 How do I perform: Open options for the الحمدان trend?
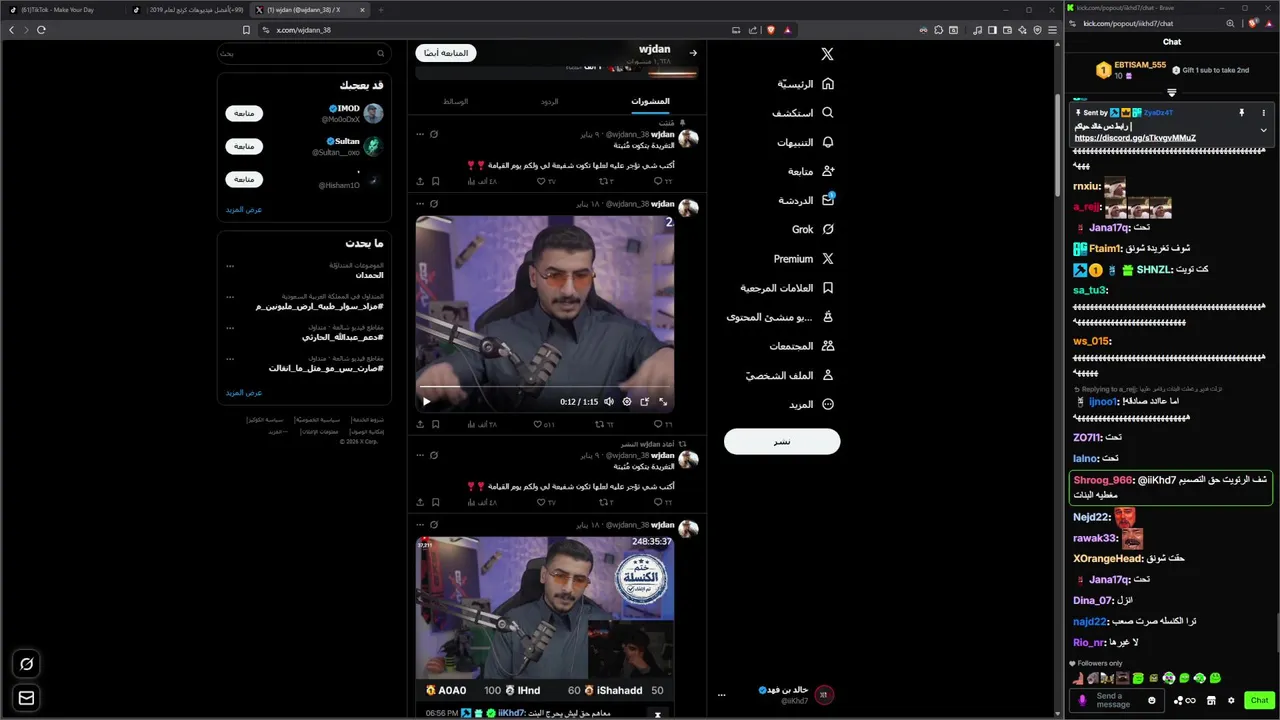230,266
